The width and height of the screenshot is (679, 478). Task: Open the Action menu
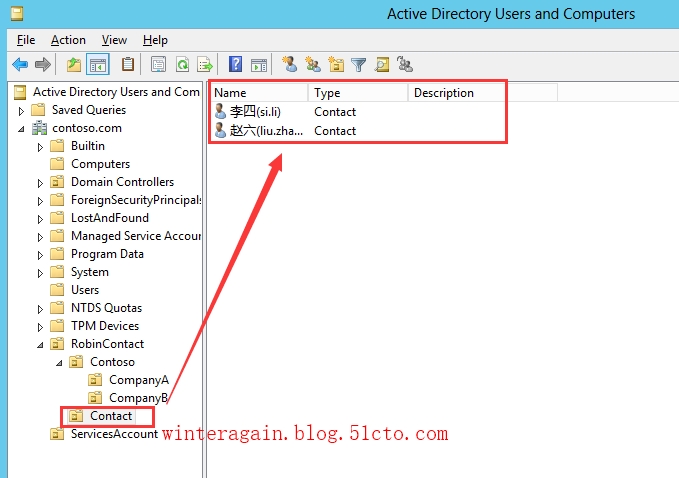pos(68,40)
